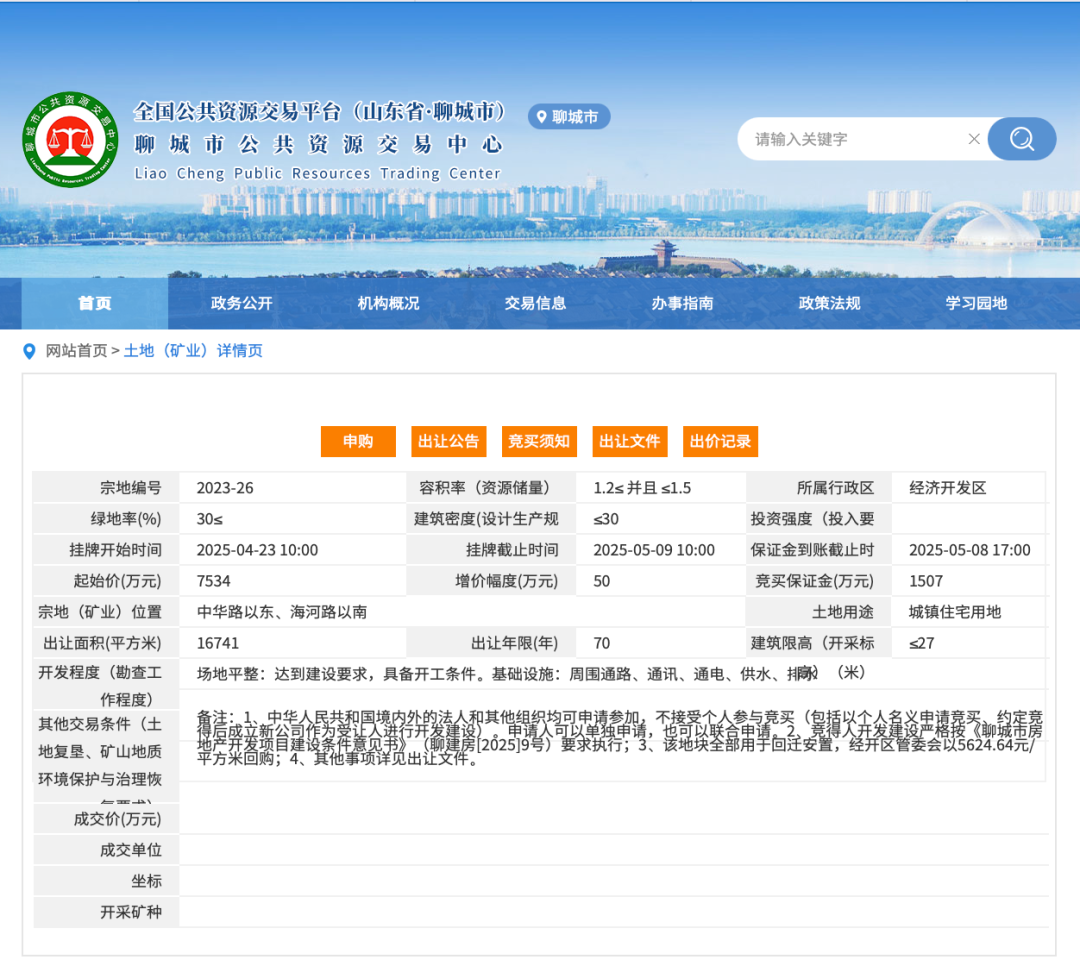
Task: Open the 出让文件 documents
Action: coord(629,441)
